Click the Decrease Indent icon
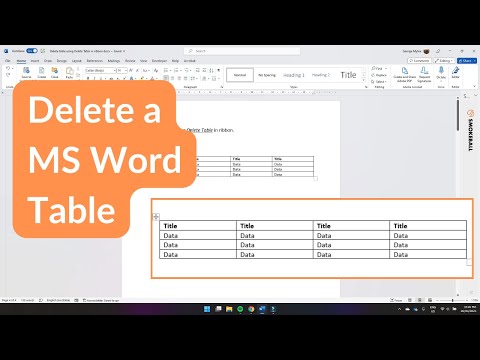The image size is (480, 360). 197,70
